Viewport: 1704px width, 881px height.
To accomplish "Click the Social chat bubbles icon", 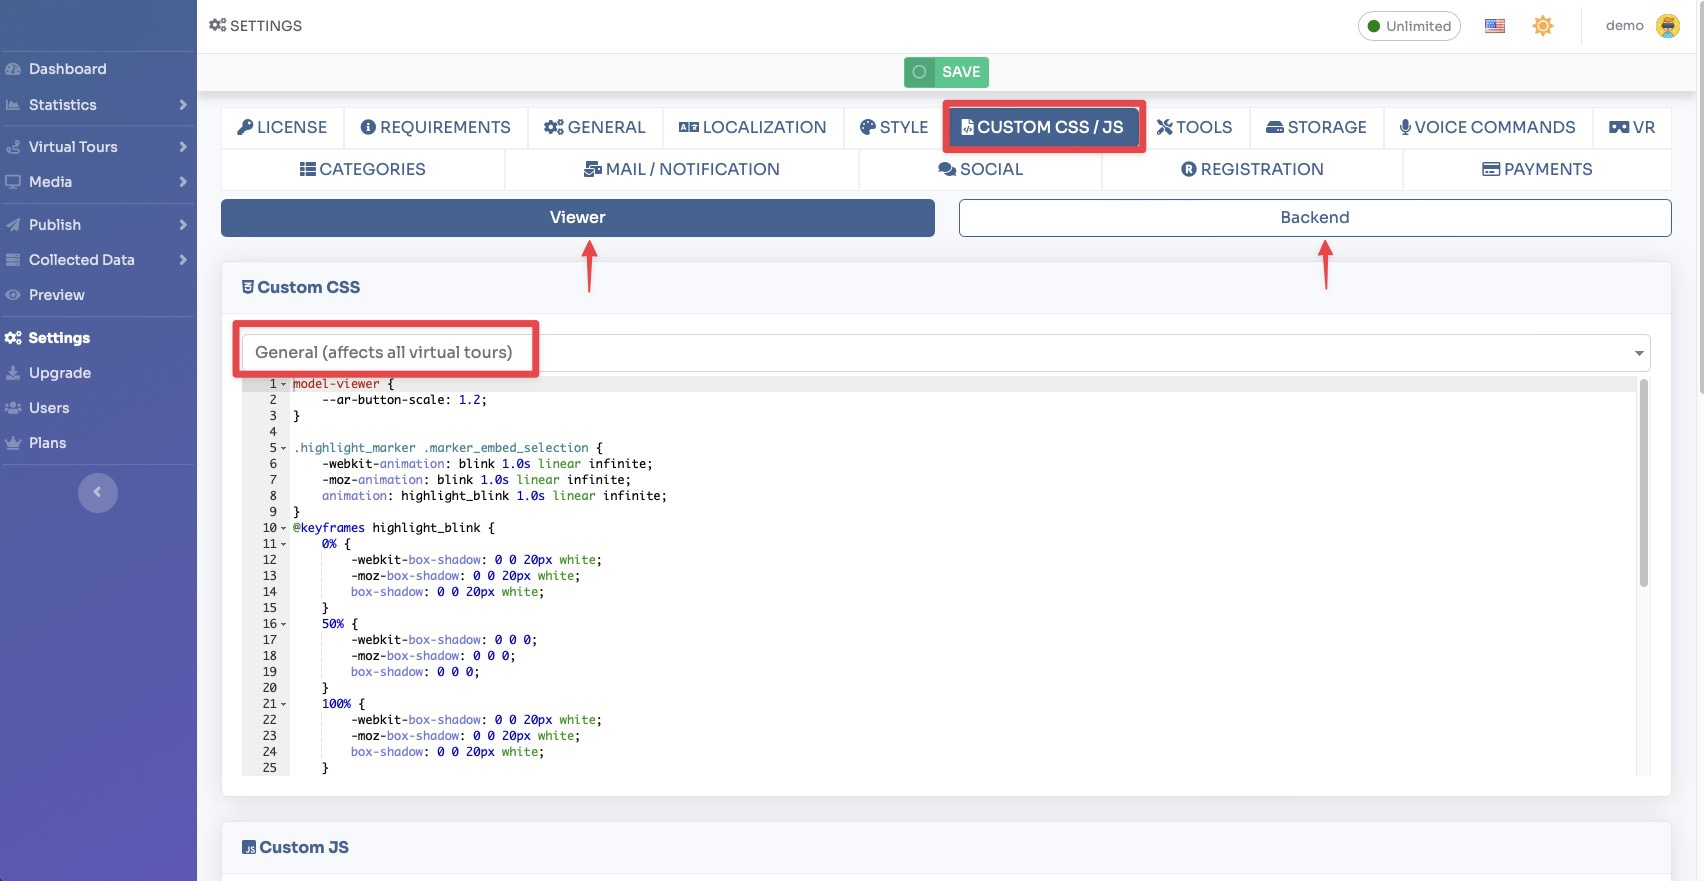I will tap(947, 169).
